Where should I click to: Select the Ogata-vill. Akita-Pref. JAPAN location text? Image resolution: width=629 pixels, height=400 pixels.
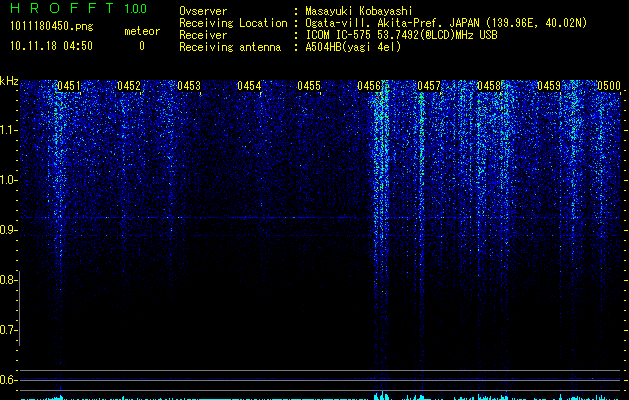point(446,23)
